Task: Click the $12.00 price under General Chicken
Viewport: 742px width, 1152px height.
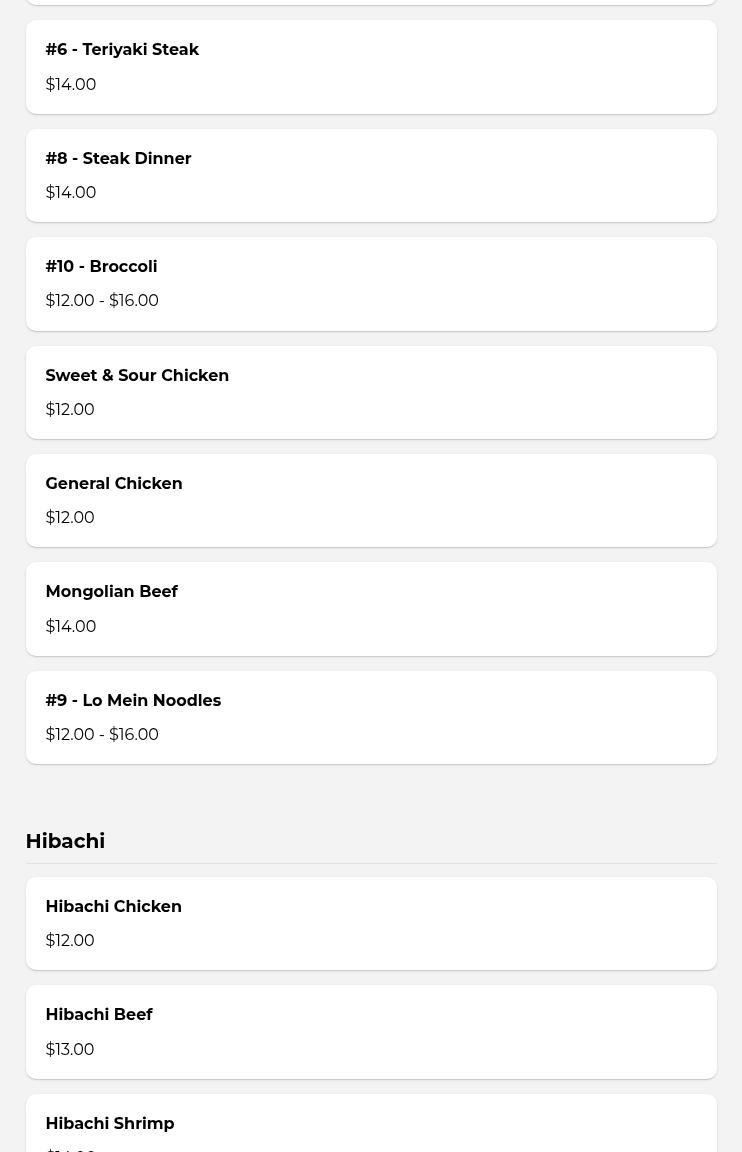Action: [70, 518]
